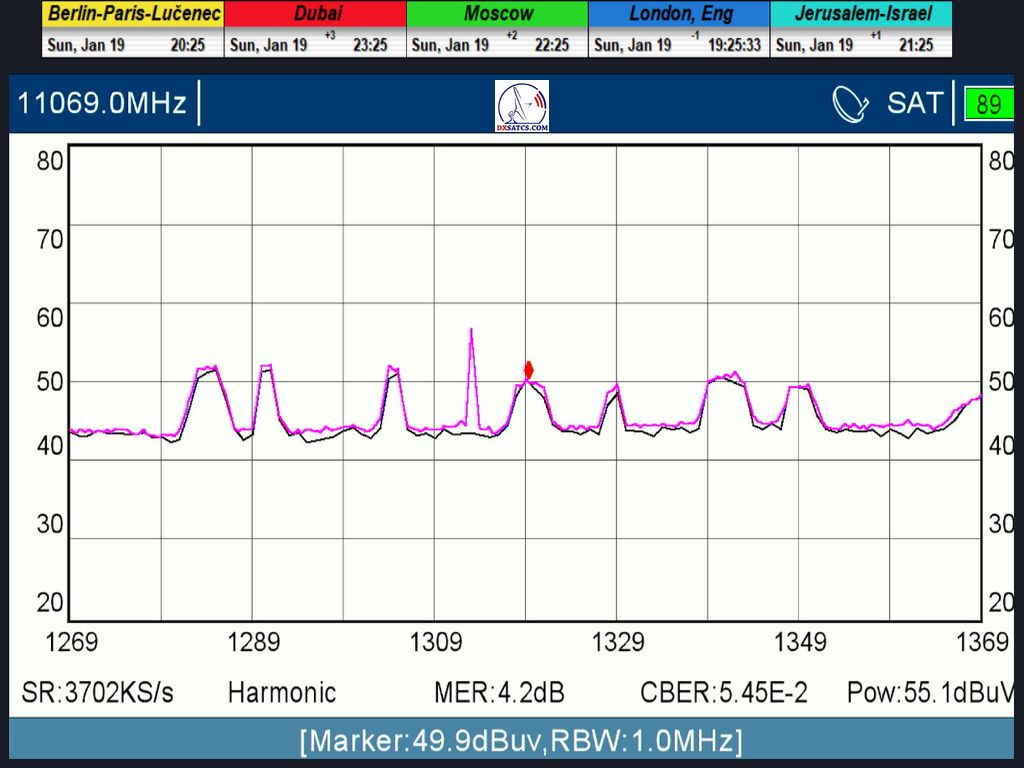Click the Pow:55.1dBuV power reading
The image size is (1024, 768).
[930, 692]
